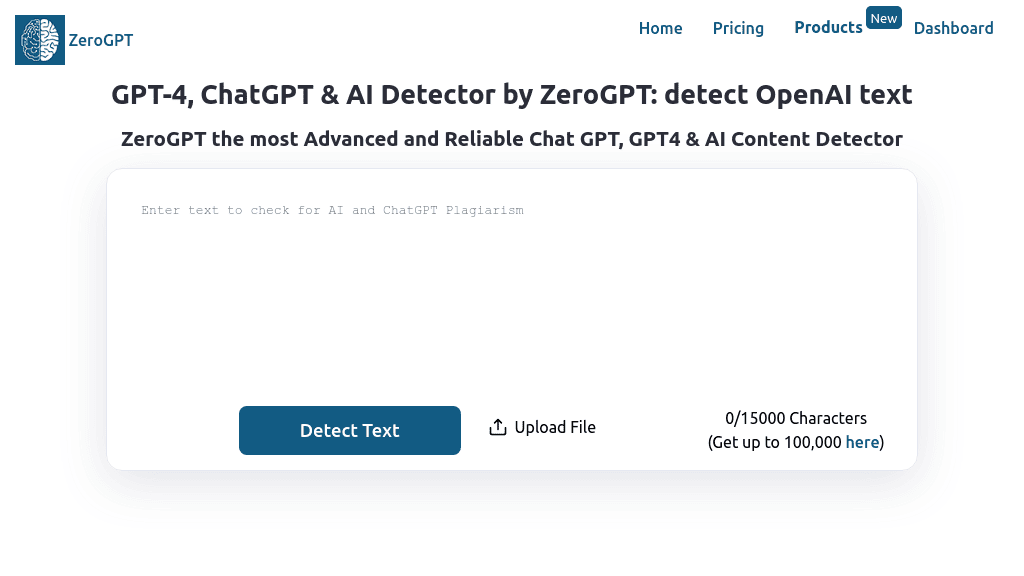Click the New badge above Products
Image resolution: width=1024 pixels, height=576 pixels.
(883, 17)
